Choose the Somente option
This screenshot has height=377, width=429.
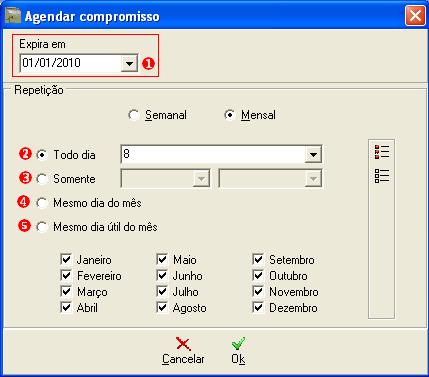pyautogui.click(x=42, y=179)
